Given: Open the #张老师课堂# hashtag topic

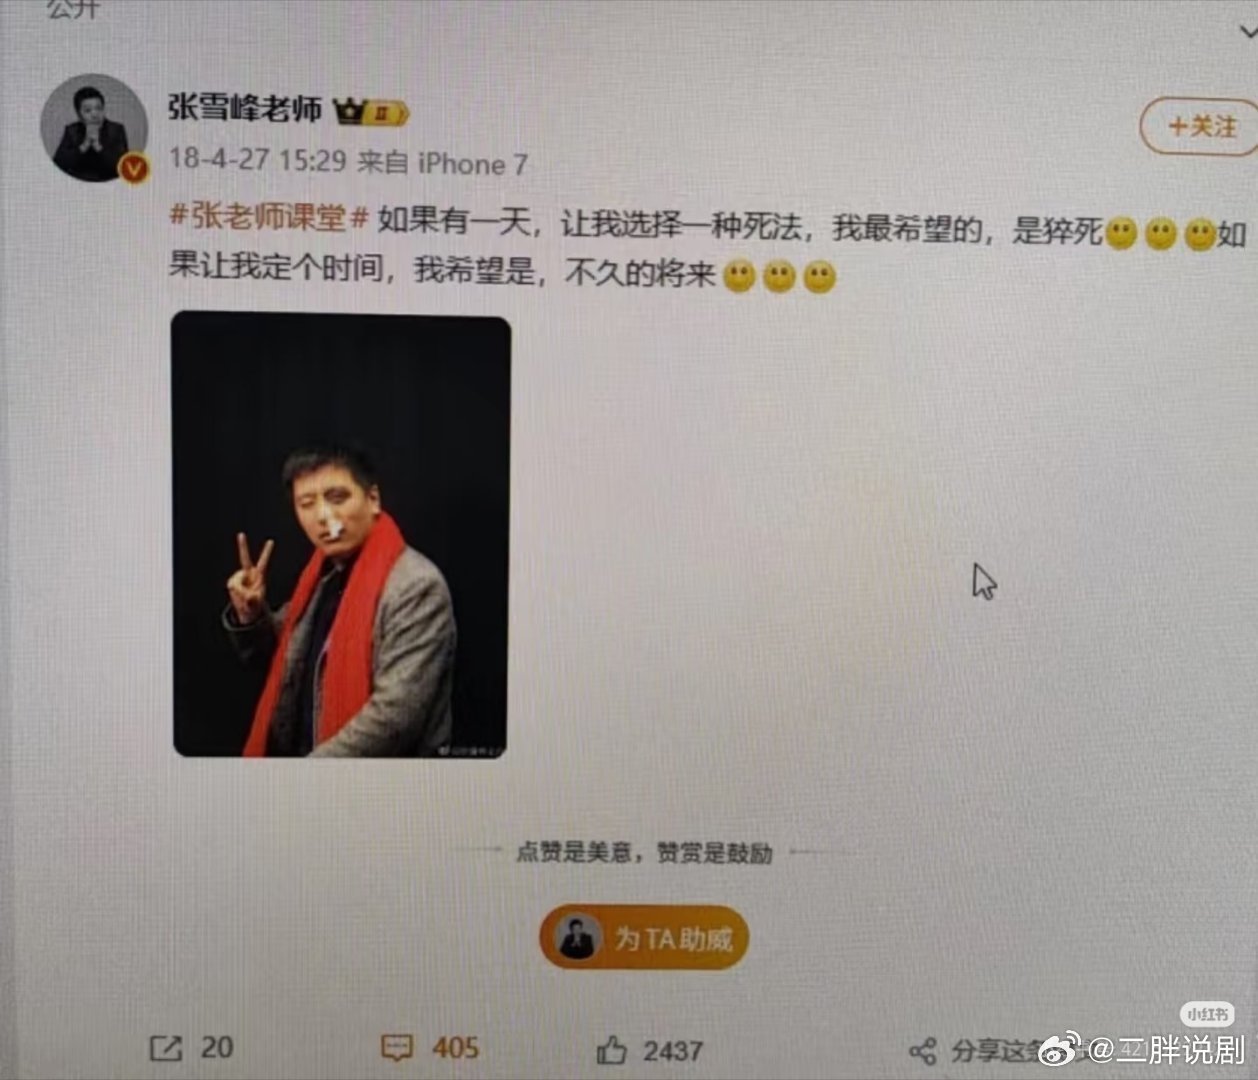Looking at the screenshot, I should tap(270, 217).
